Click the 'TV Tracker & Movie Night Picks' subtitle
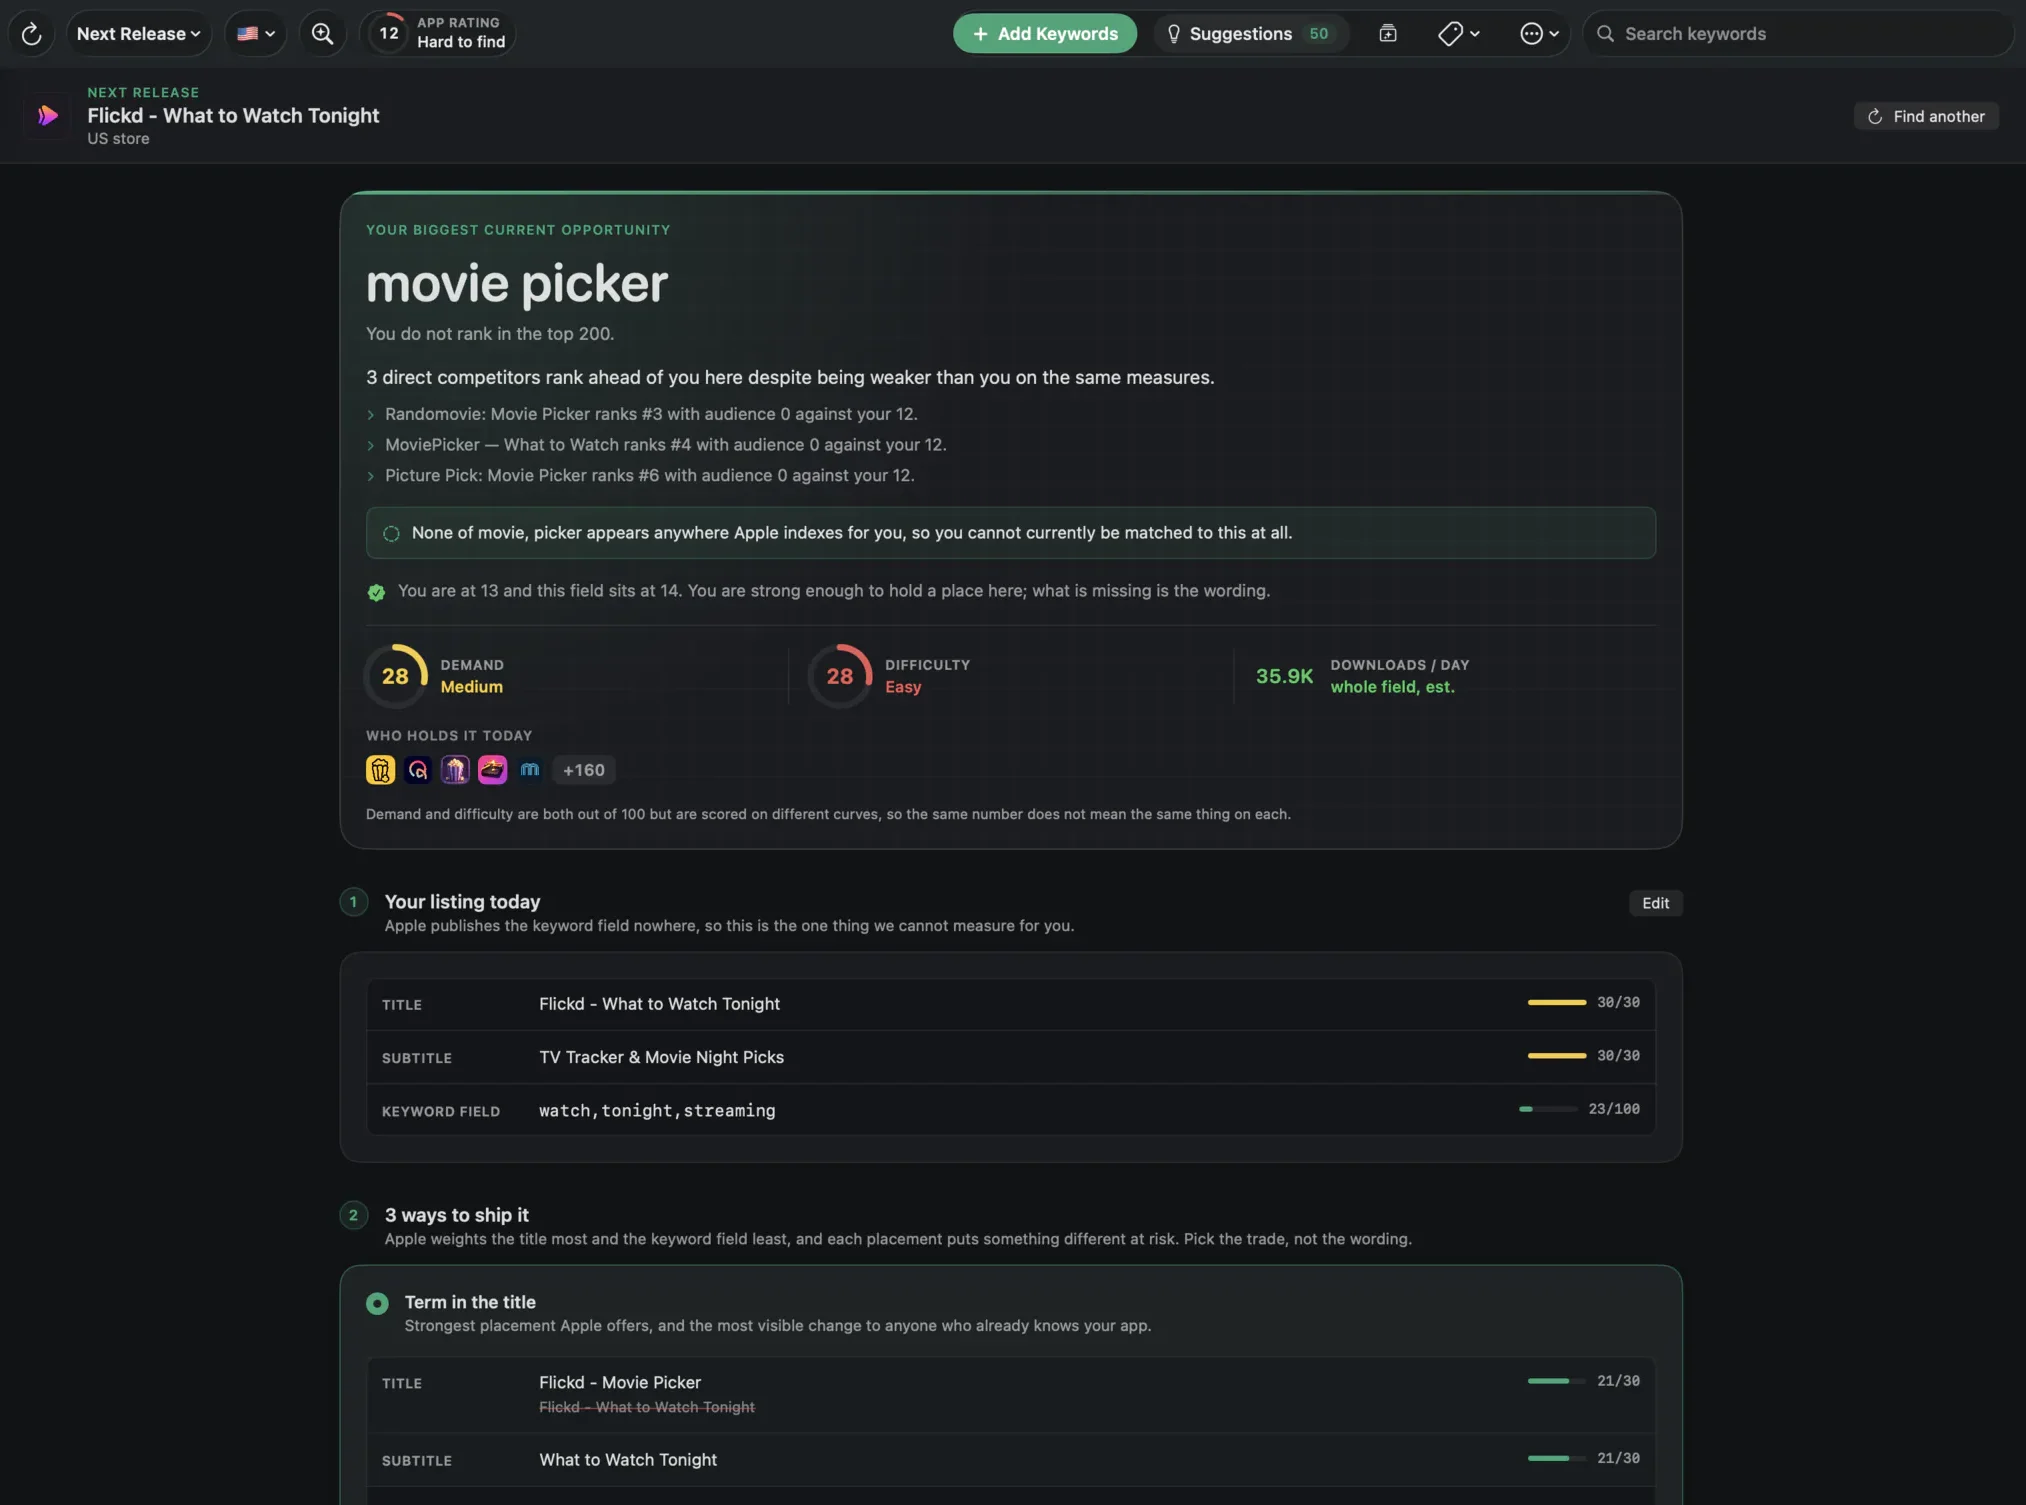The height and width of the screenshot is (1505, 2026). coord(661,1058)
